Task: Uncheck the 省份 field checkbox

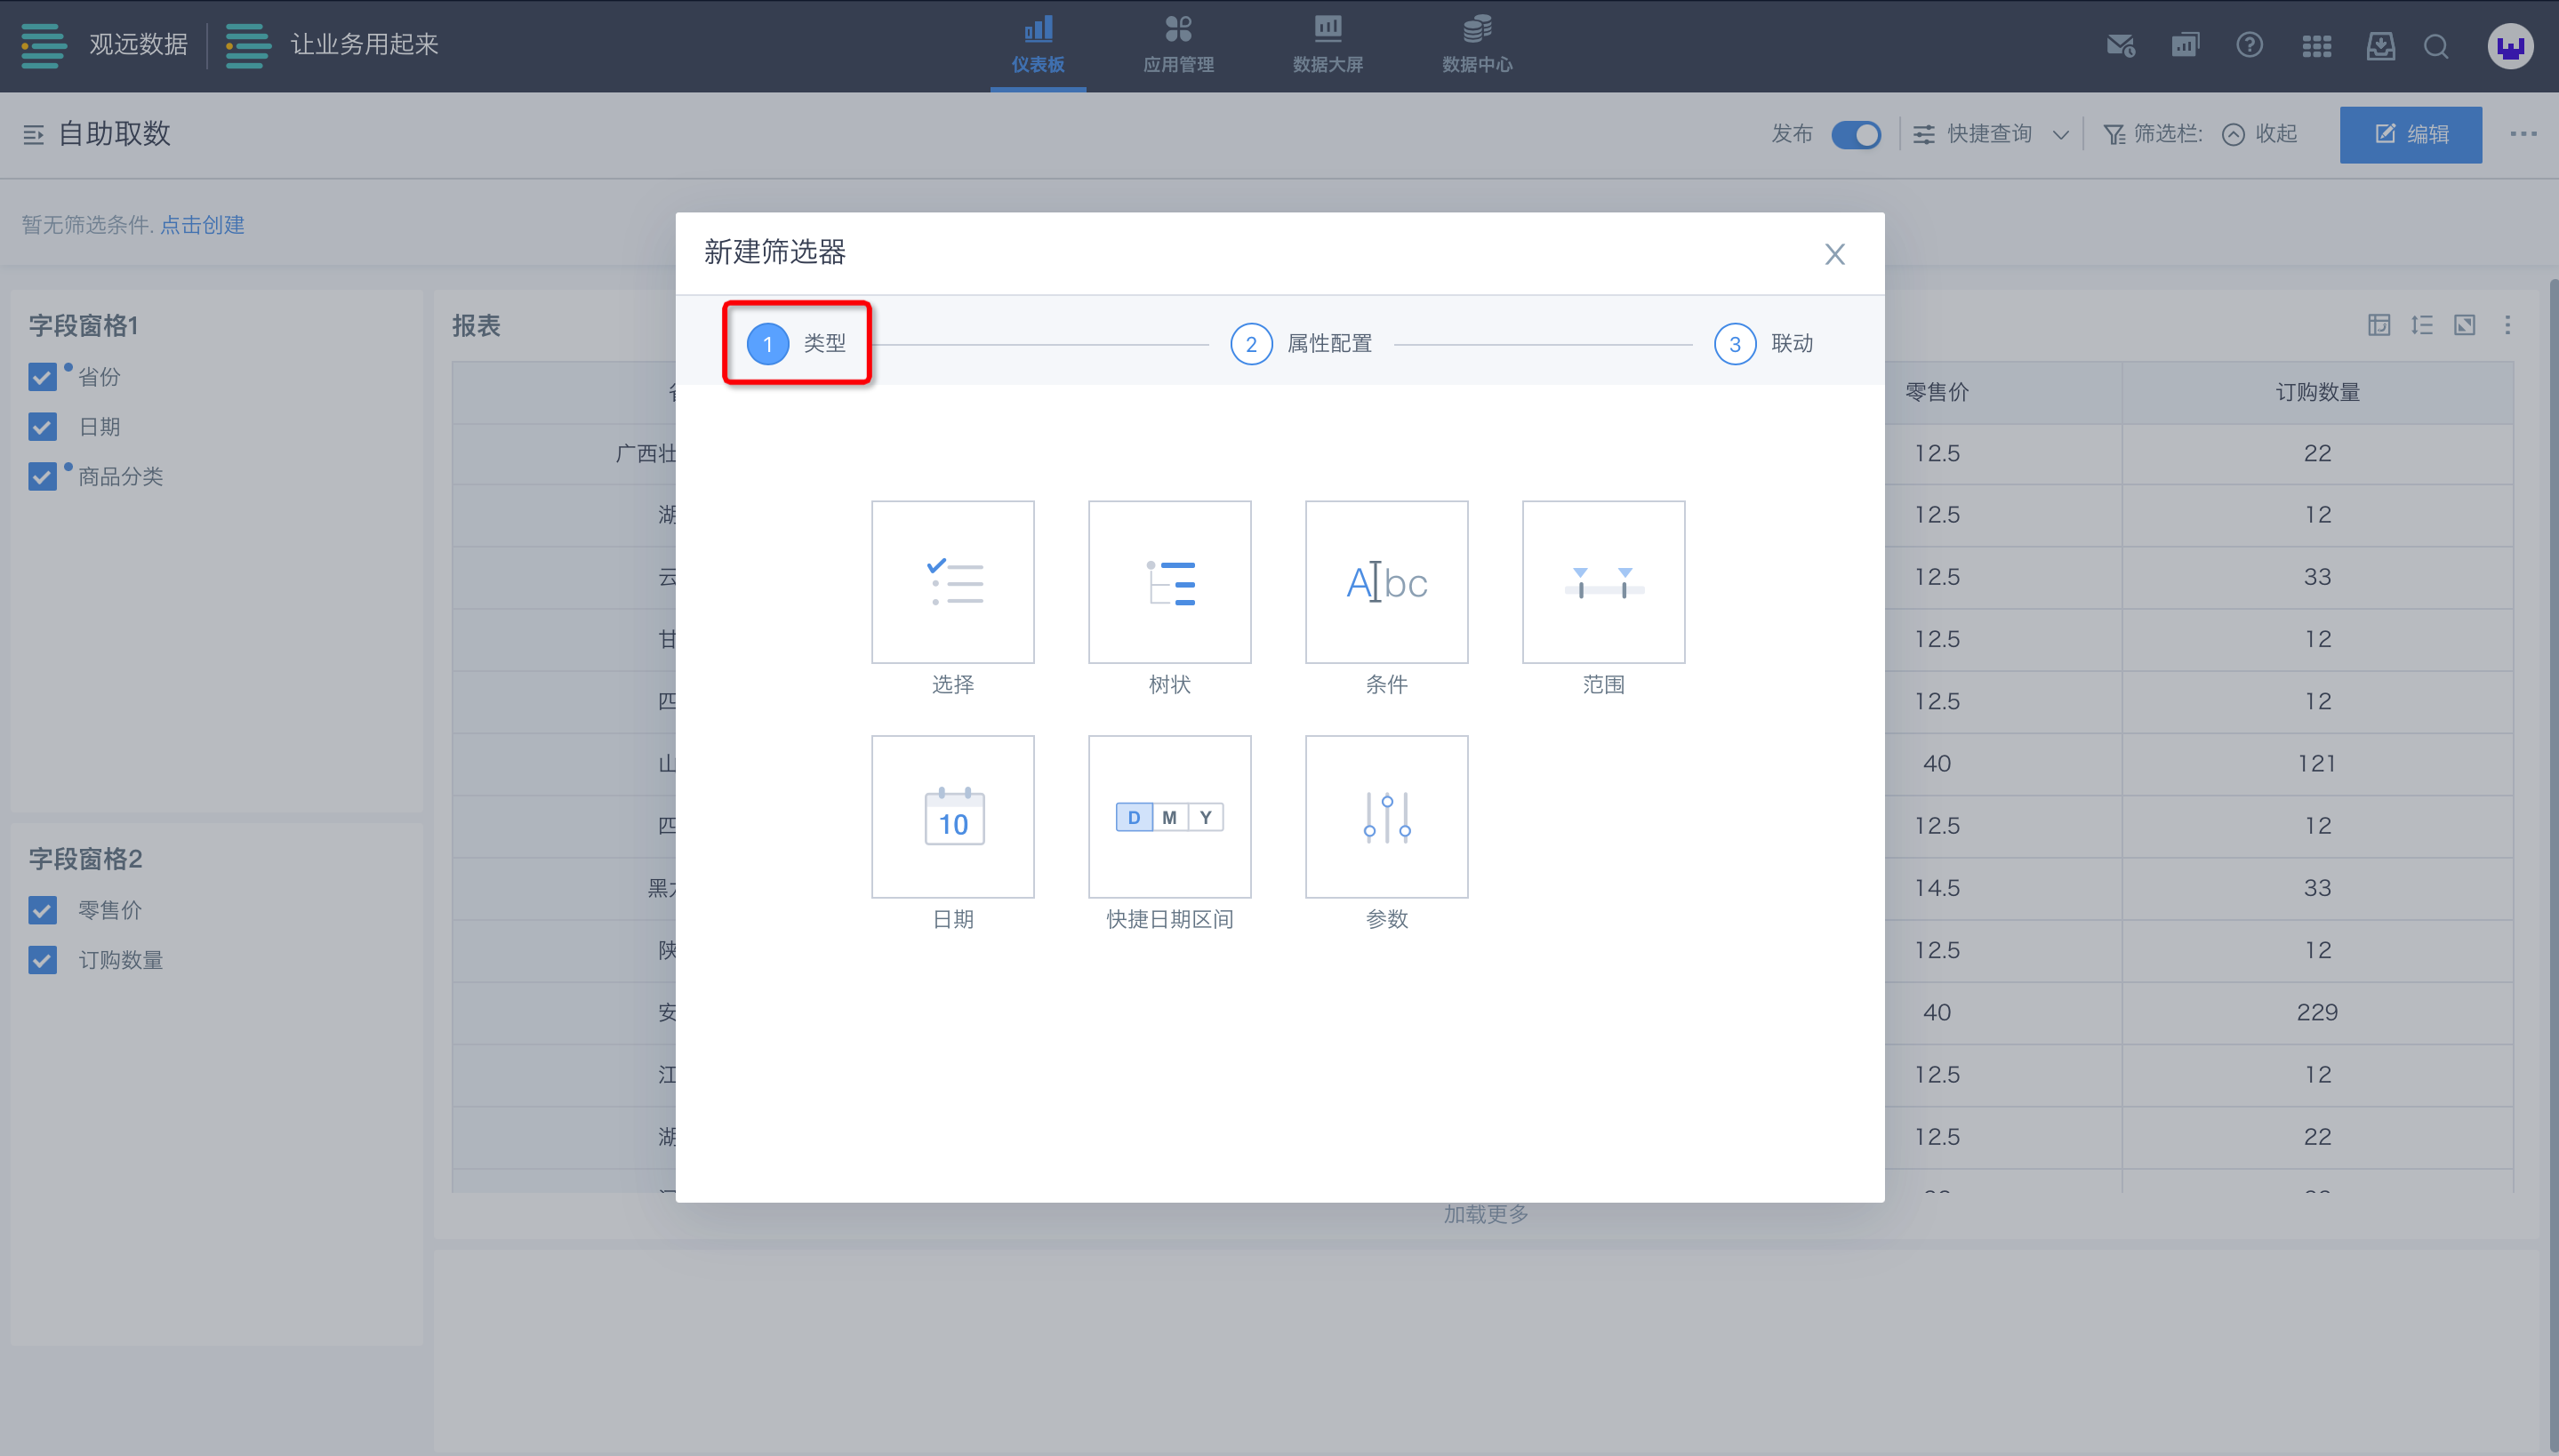Action: coord(42,377)
